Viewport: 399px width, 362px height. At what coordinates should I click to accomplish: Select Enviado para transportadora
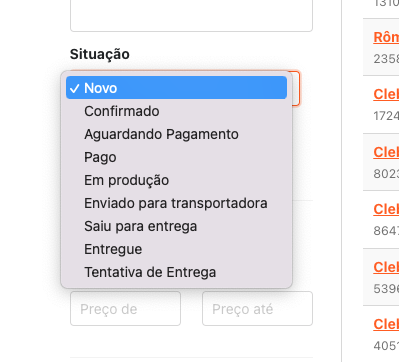pyautogui.click(x=176, y=203)
